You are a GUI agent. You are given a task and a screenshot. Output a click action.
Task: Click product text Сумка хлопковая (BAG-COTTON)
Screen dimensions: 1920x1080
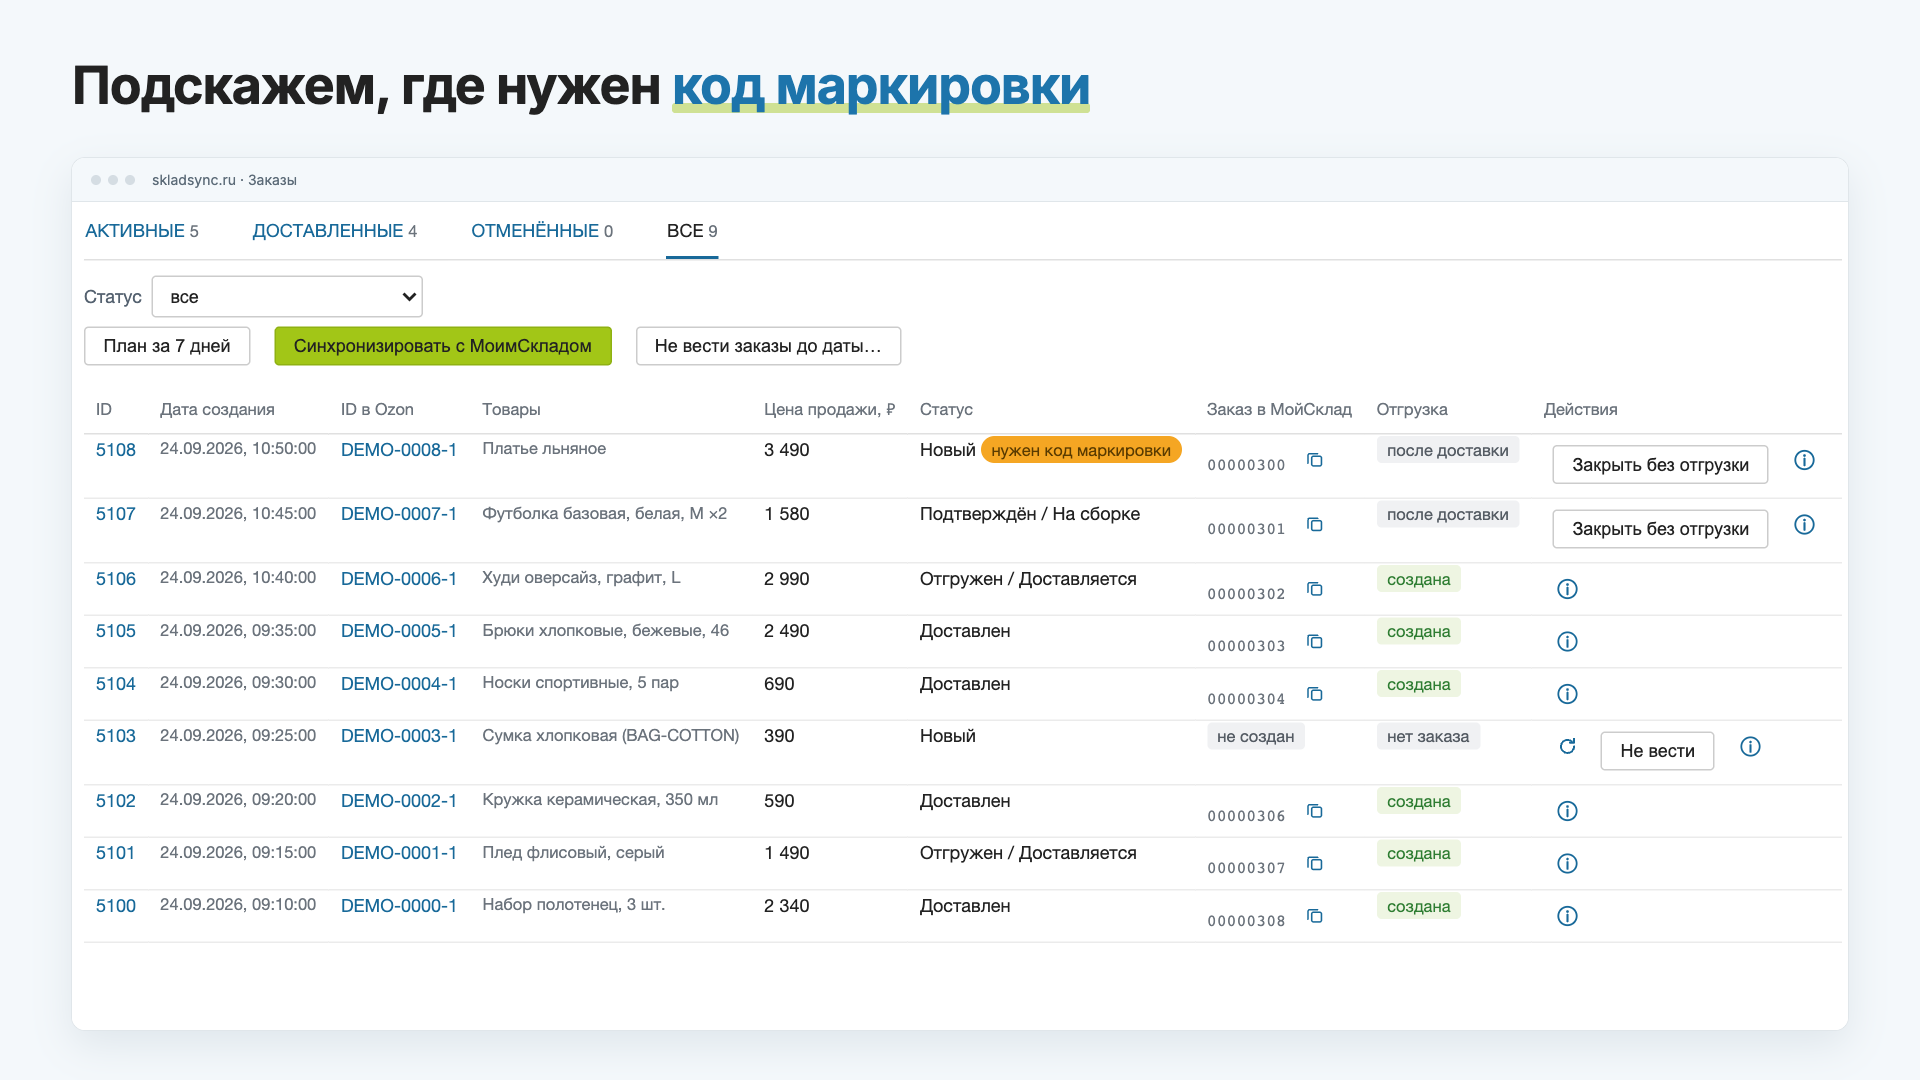[x=611, y=735]
